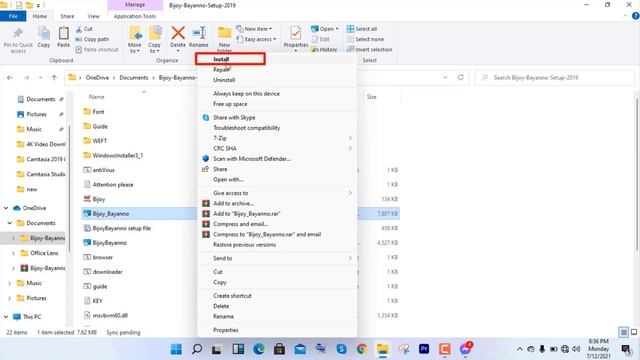Image resolution: width=640 pixels, height=360 pixels.
Task: Switch to details view layout icon
Action: pyautogui.click(x=624, y=332)
